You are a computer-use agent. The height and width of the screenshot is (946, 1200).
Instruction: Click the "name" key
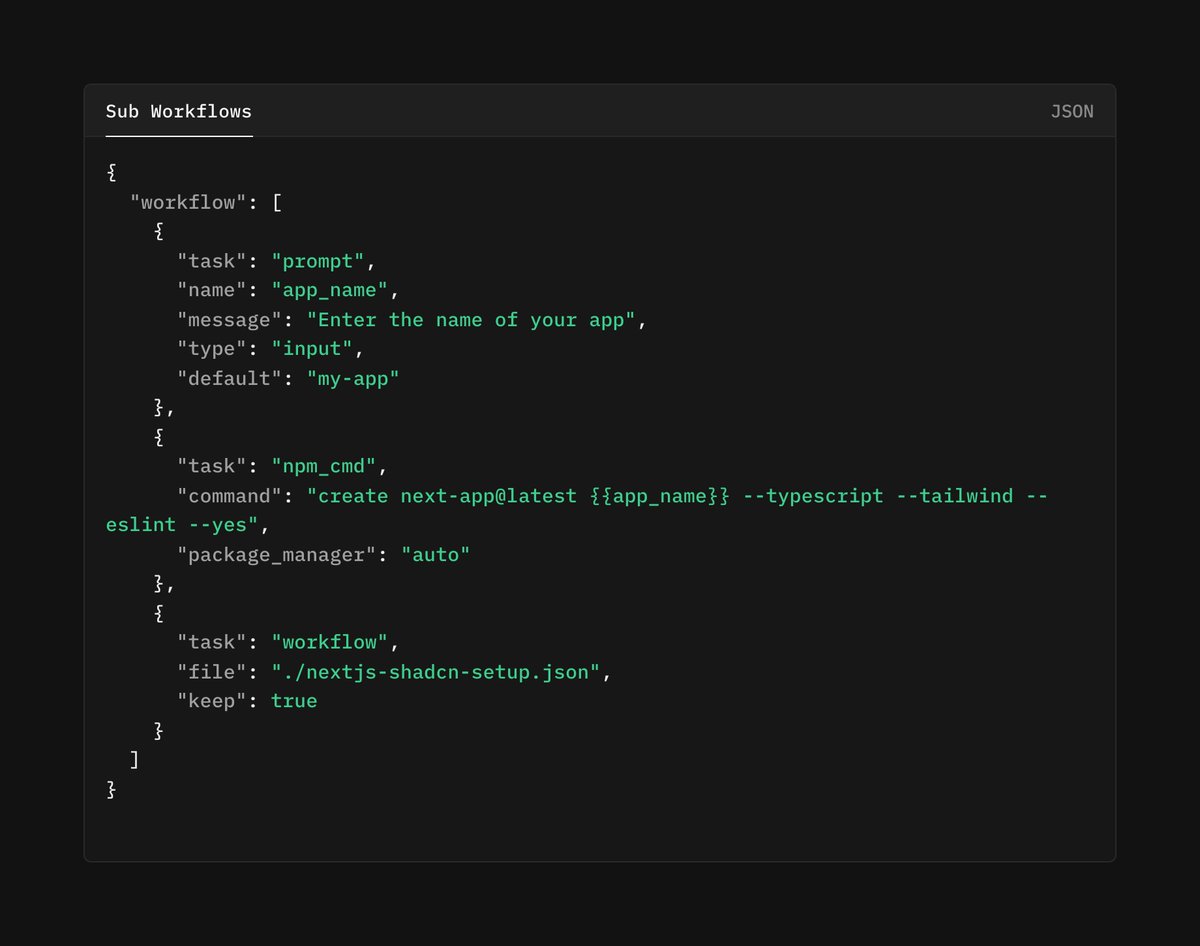click(x=212, y=290)
